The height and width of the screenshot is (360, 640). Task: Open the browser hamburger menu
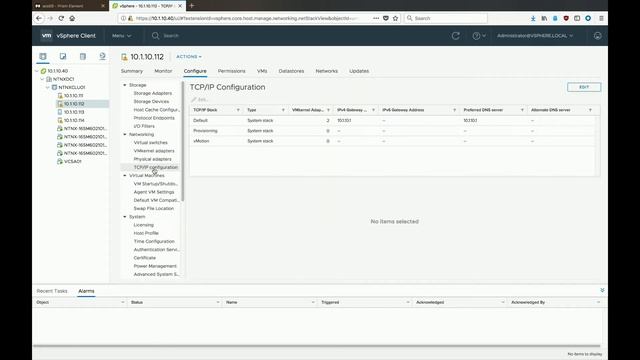[601, 18]
